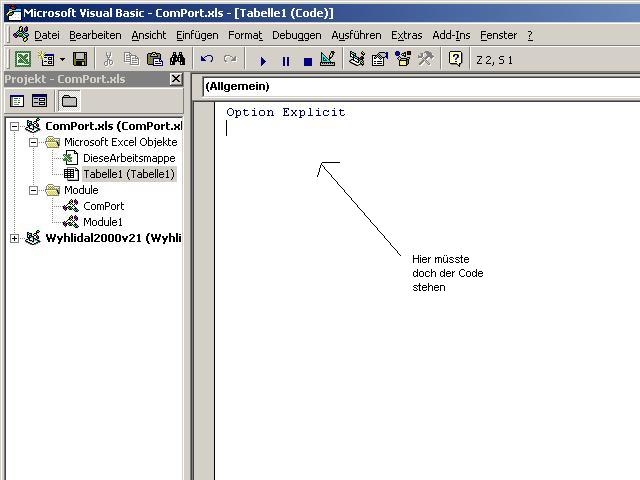Click the Paste clipboard icon
The width and height of the screenshot is (640, 480).
[155, 59]
